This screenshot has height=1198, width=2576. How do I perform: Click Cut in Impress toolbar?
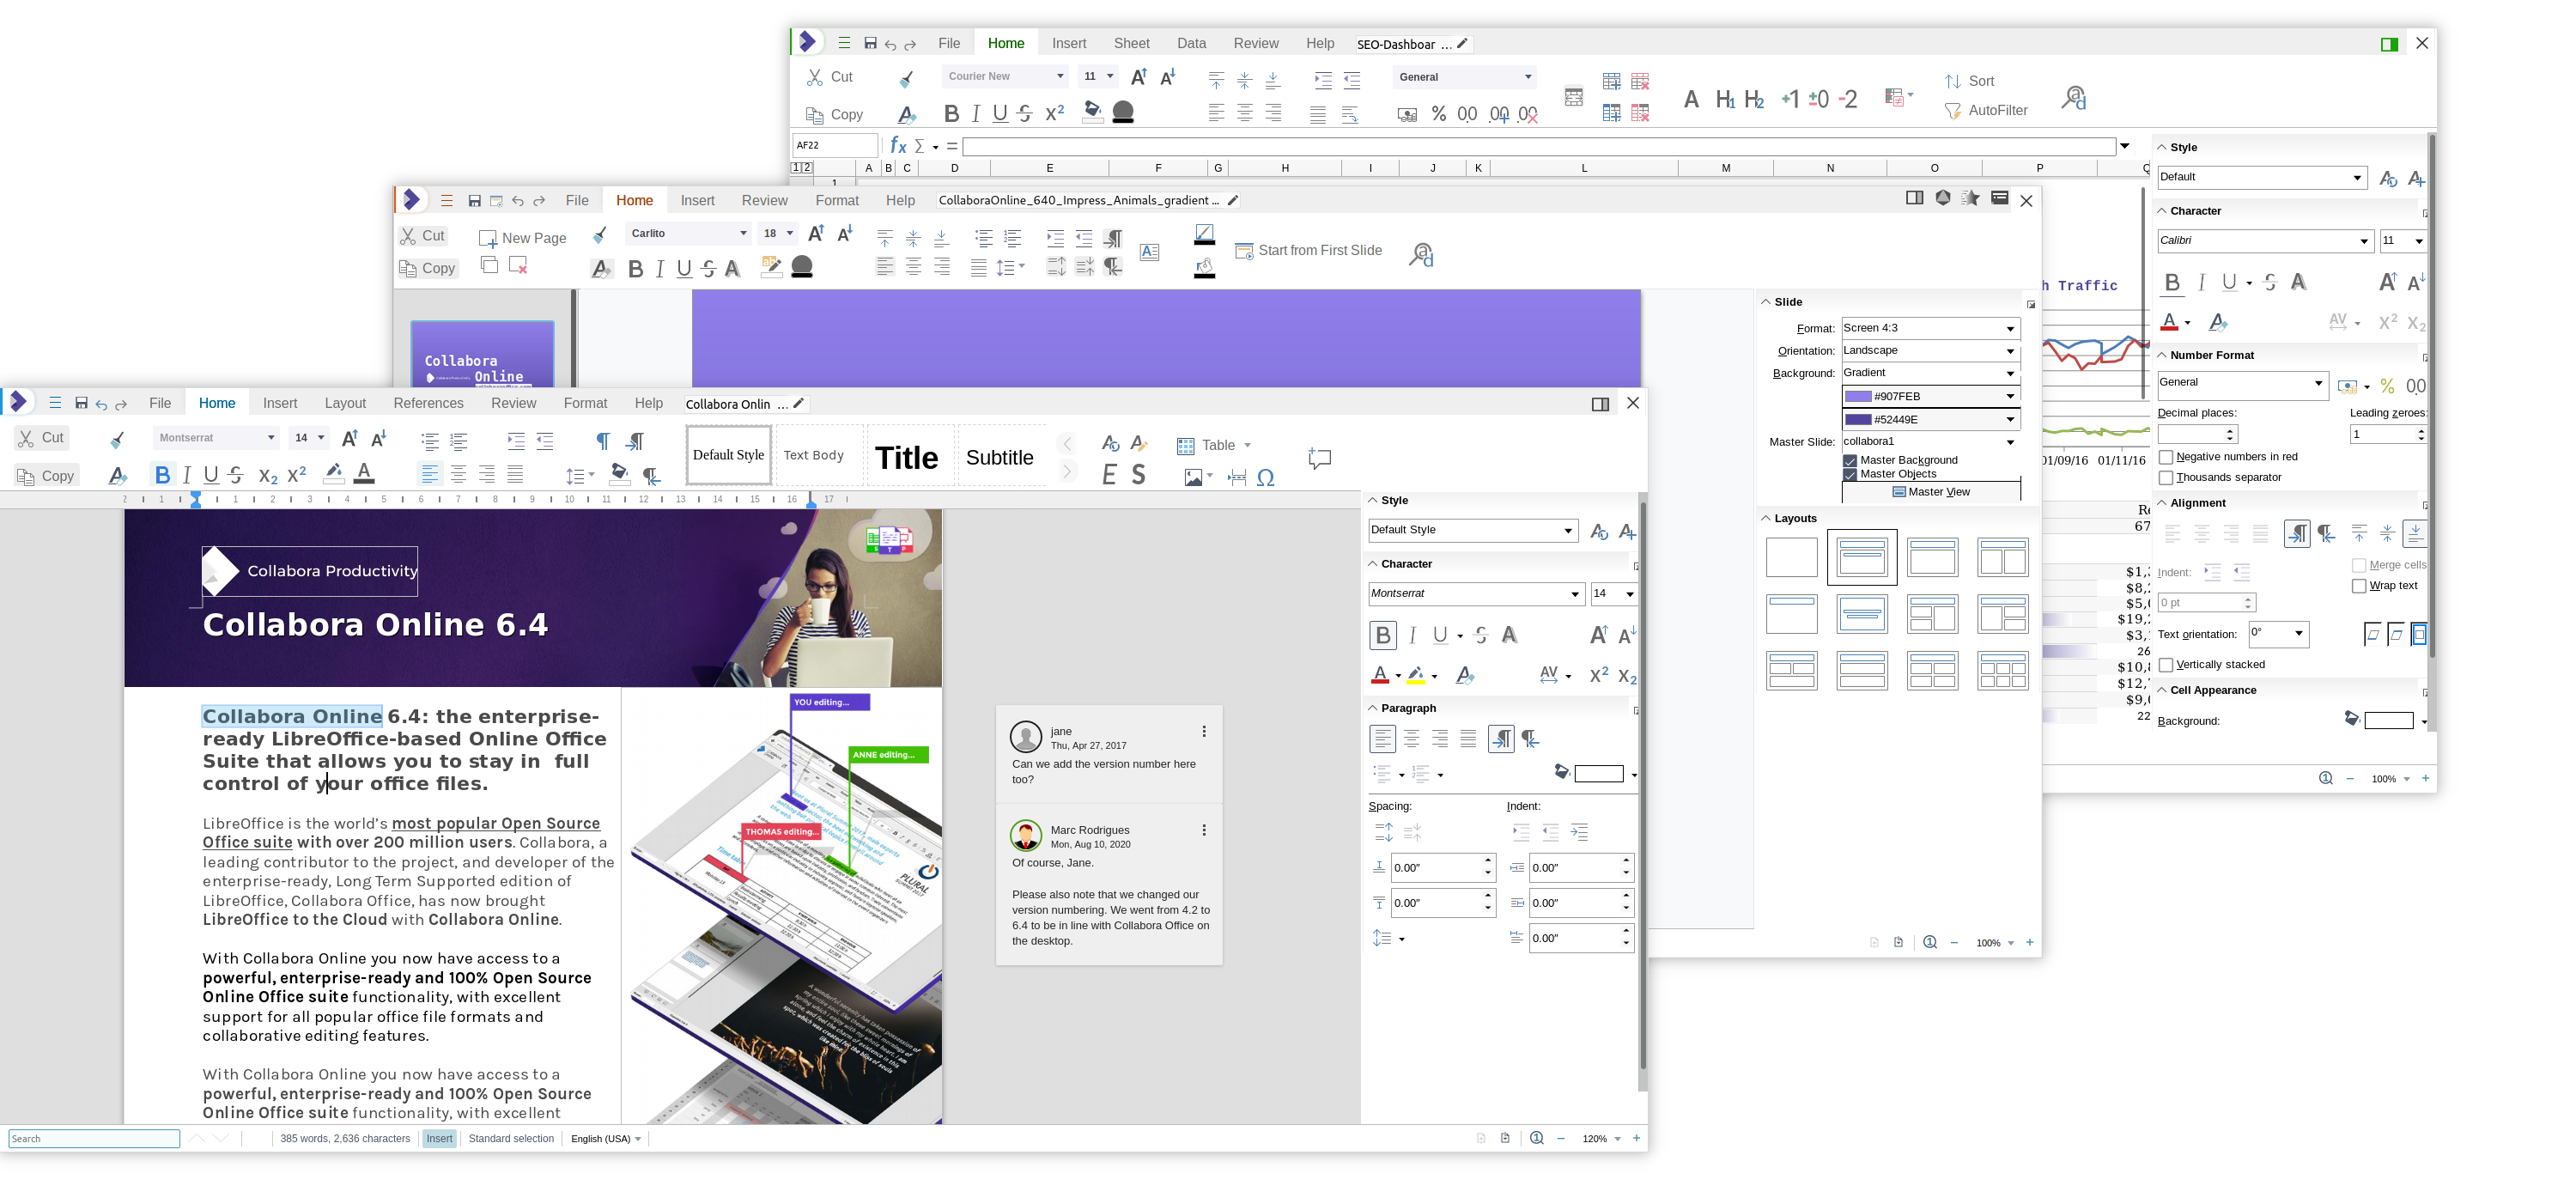pyautogui.click(x=423, y=236)
